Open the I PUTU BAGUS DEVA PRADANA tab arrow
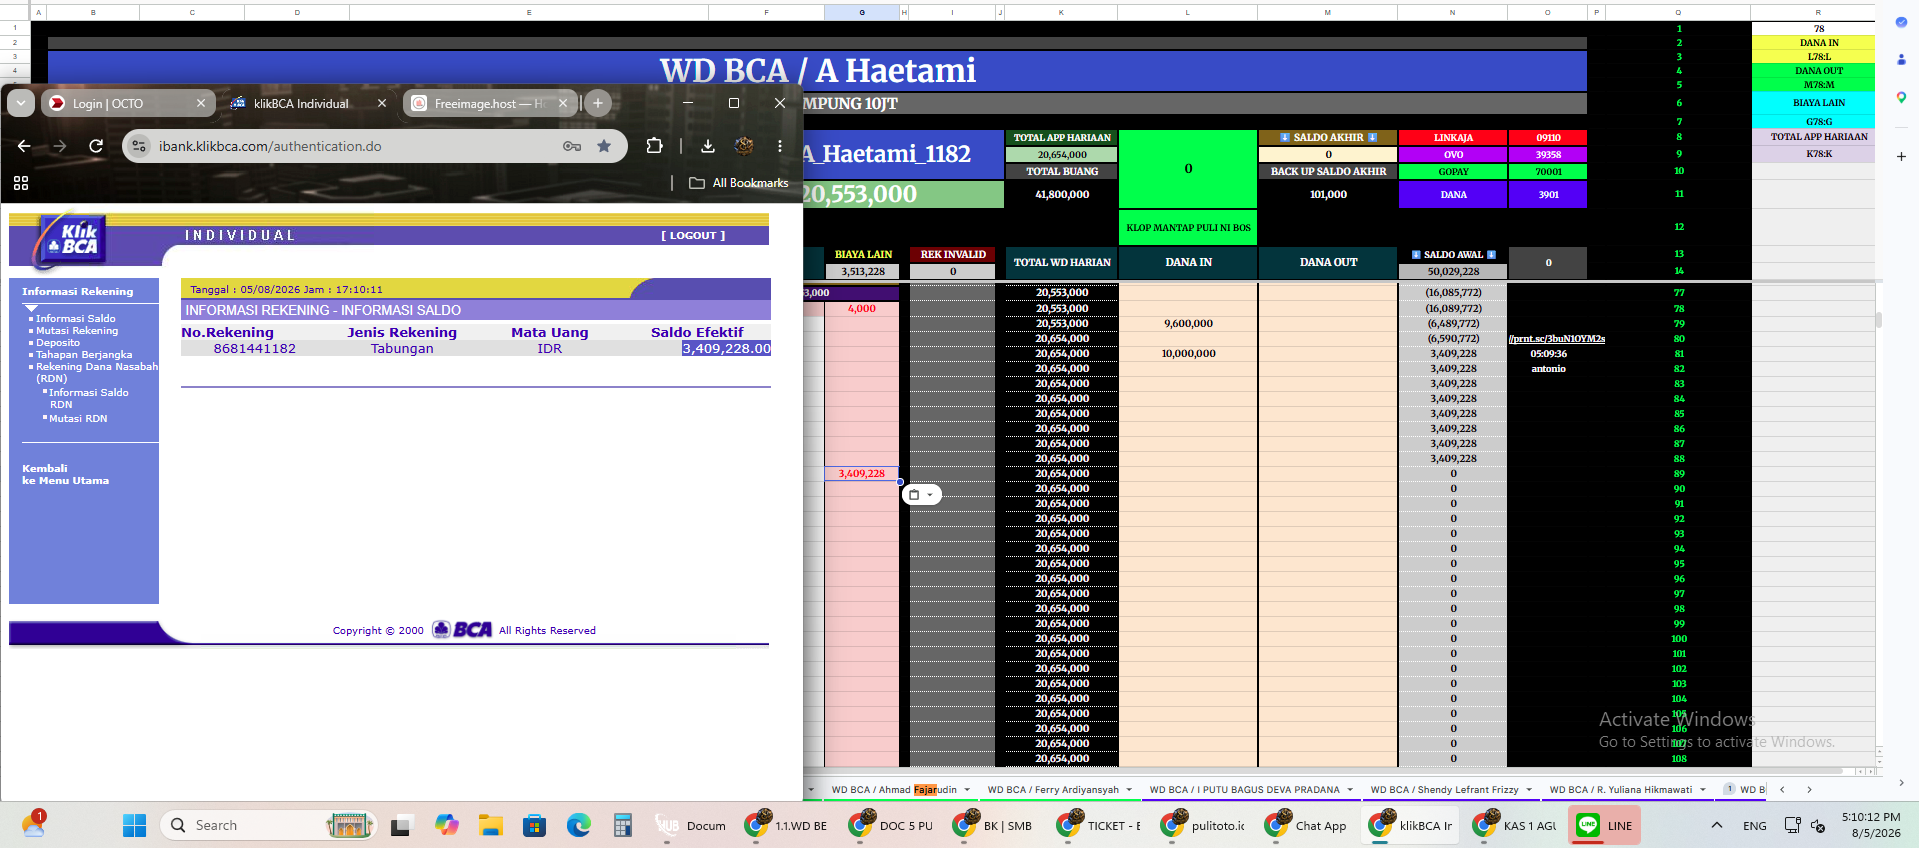The image size is (1919, 848). [x=1350, y=790]
